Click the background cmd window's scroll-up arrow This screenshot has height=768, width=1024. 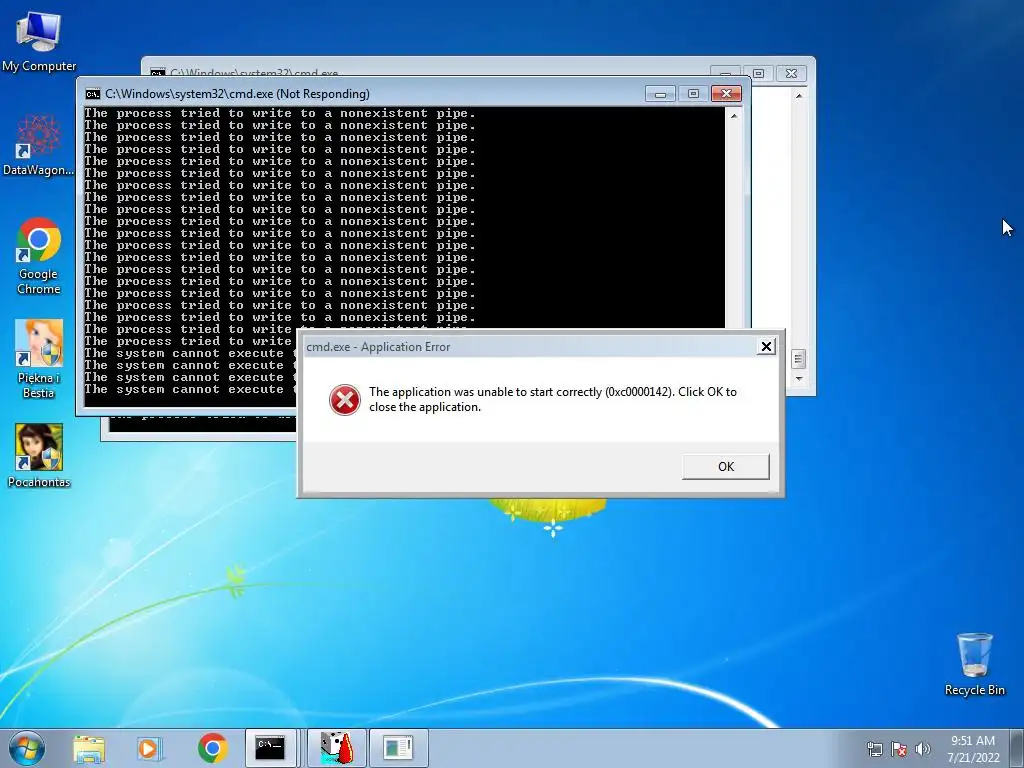point(799,96)
